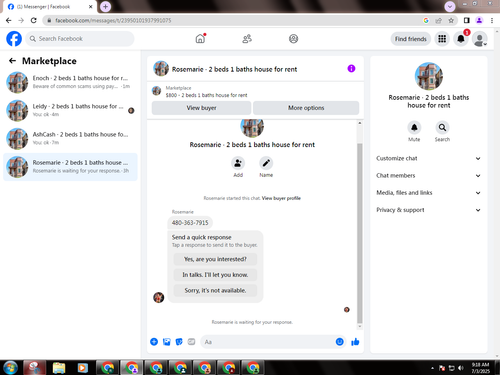Viewport: 500px width, 375px height.
Task: Click the browser back arrow
Action: [x=9, y=20]
